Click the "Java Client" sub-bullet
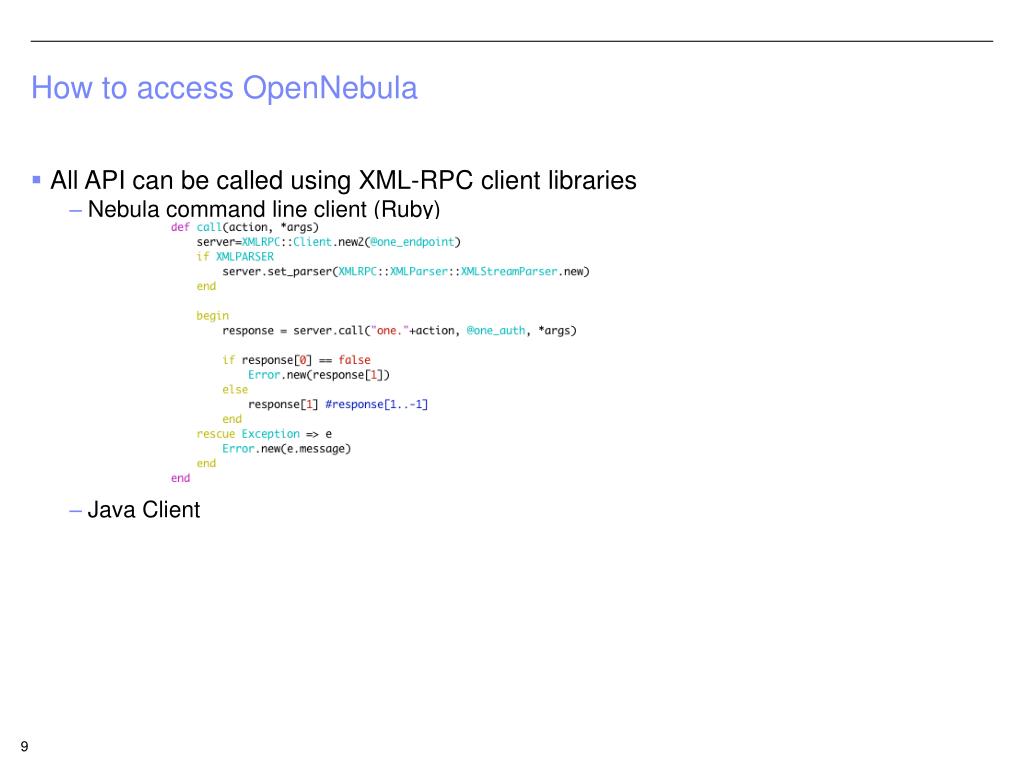 click(143, 509)
